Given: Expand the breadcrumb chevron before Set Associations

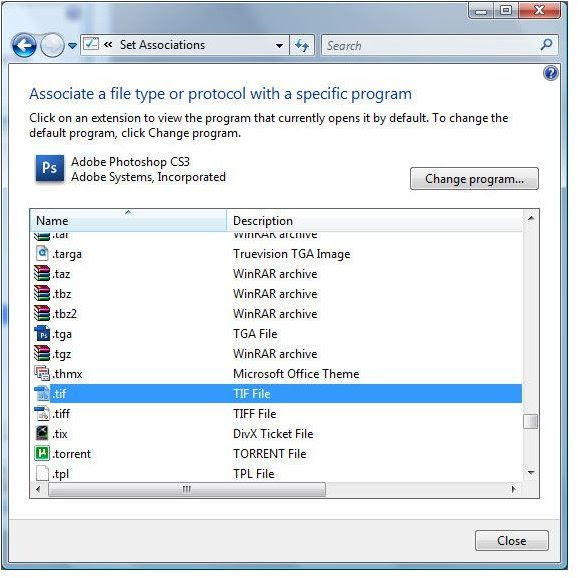Looking at the screenshot, I should (108, 45).
